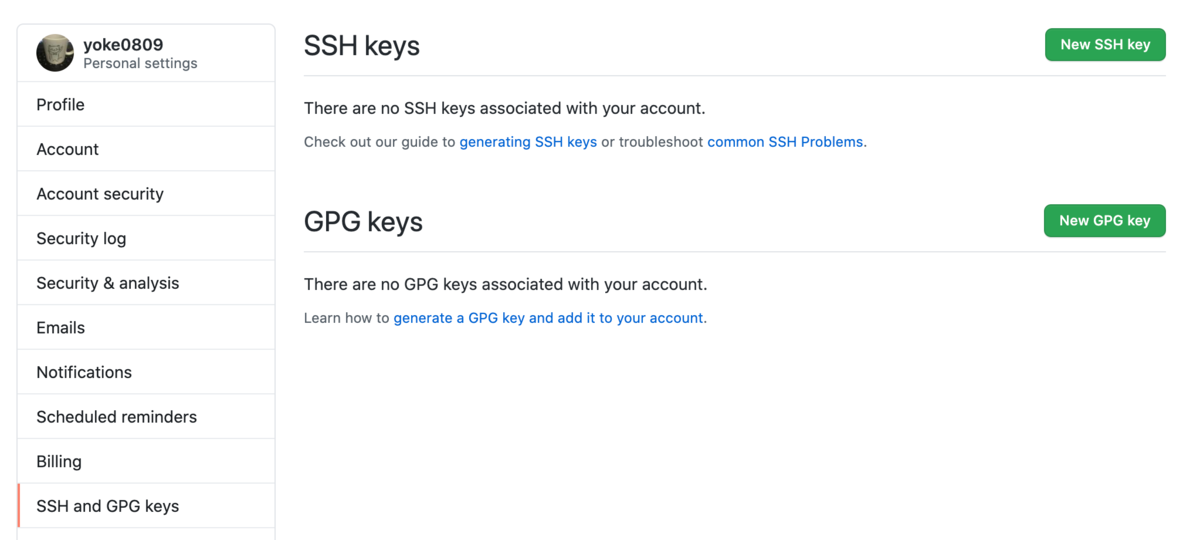Open the Profile settings page
Screen dimensions: 1200x540
(60, 105)
